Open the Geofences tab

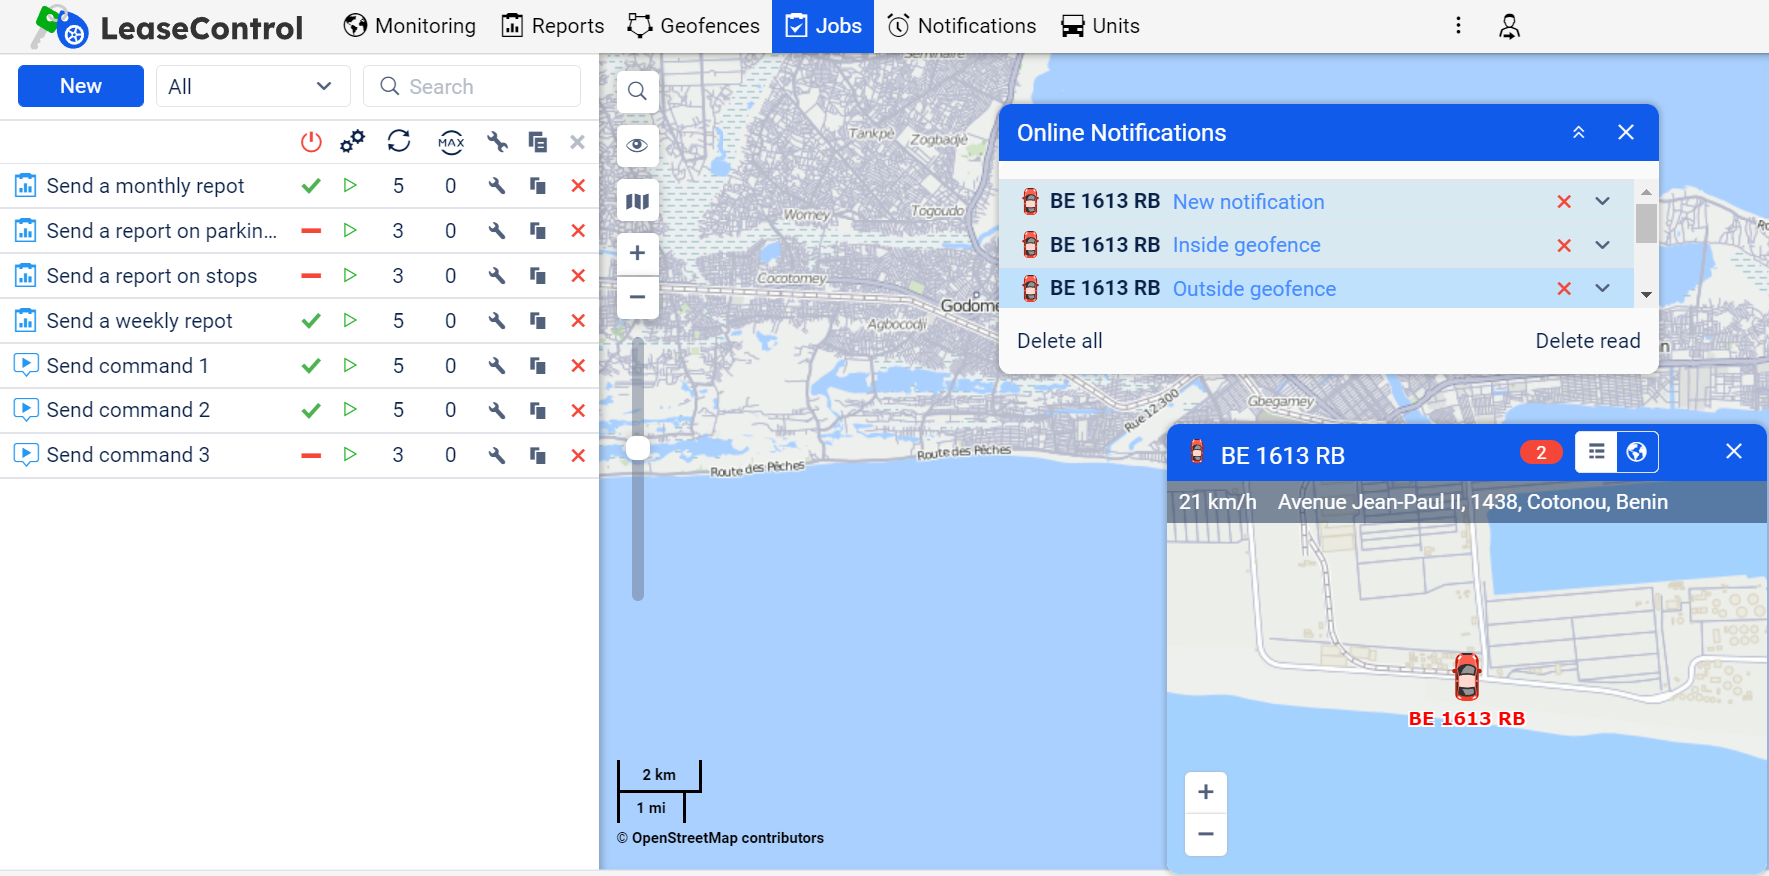[x=693, y=26]
